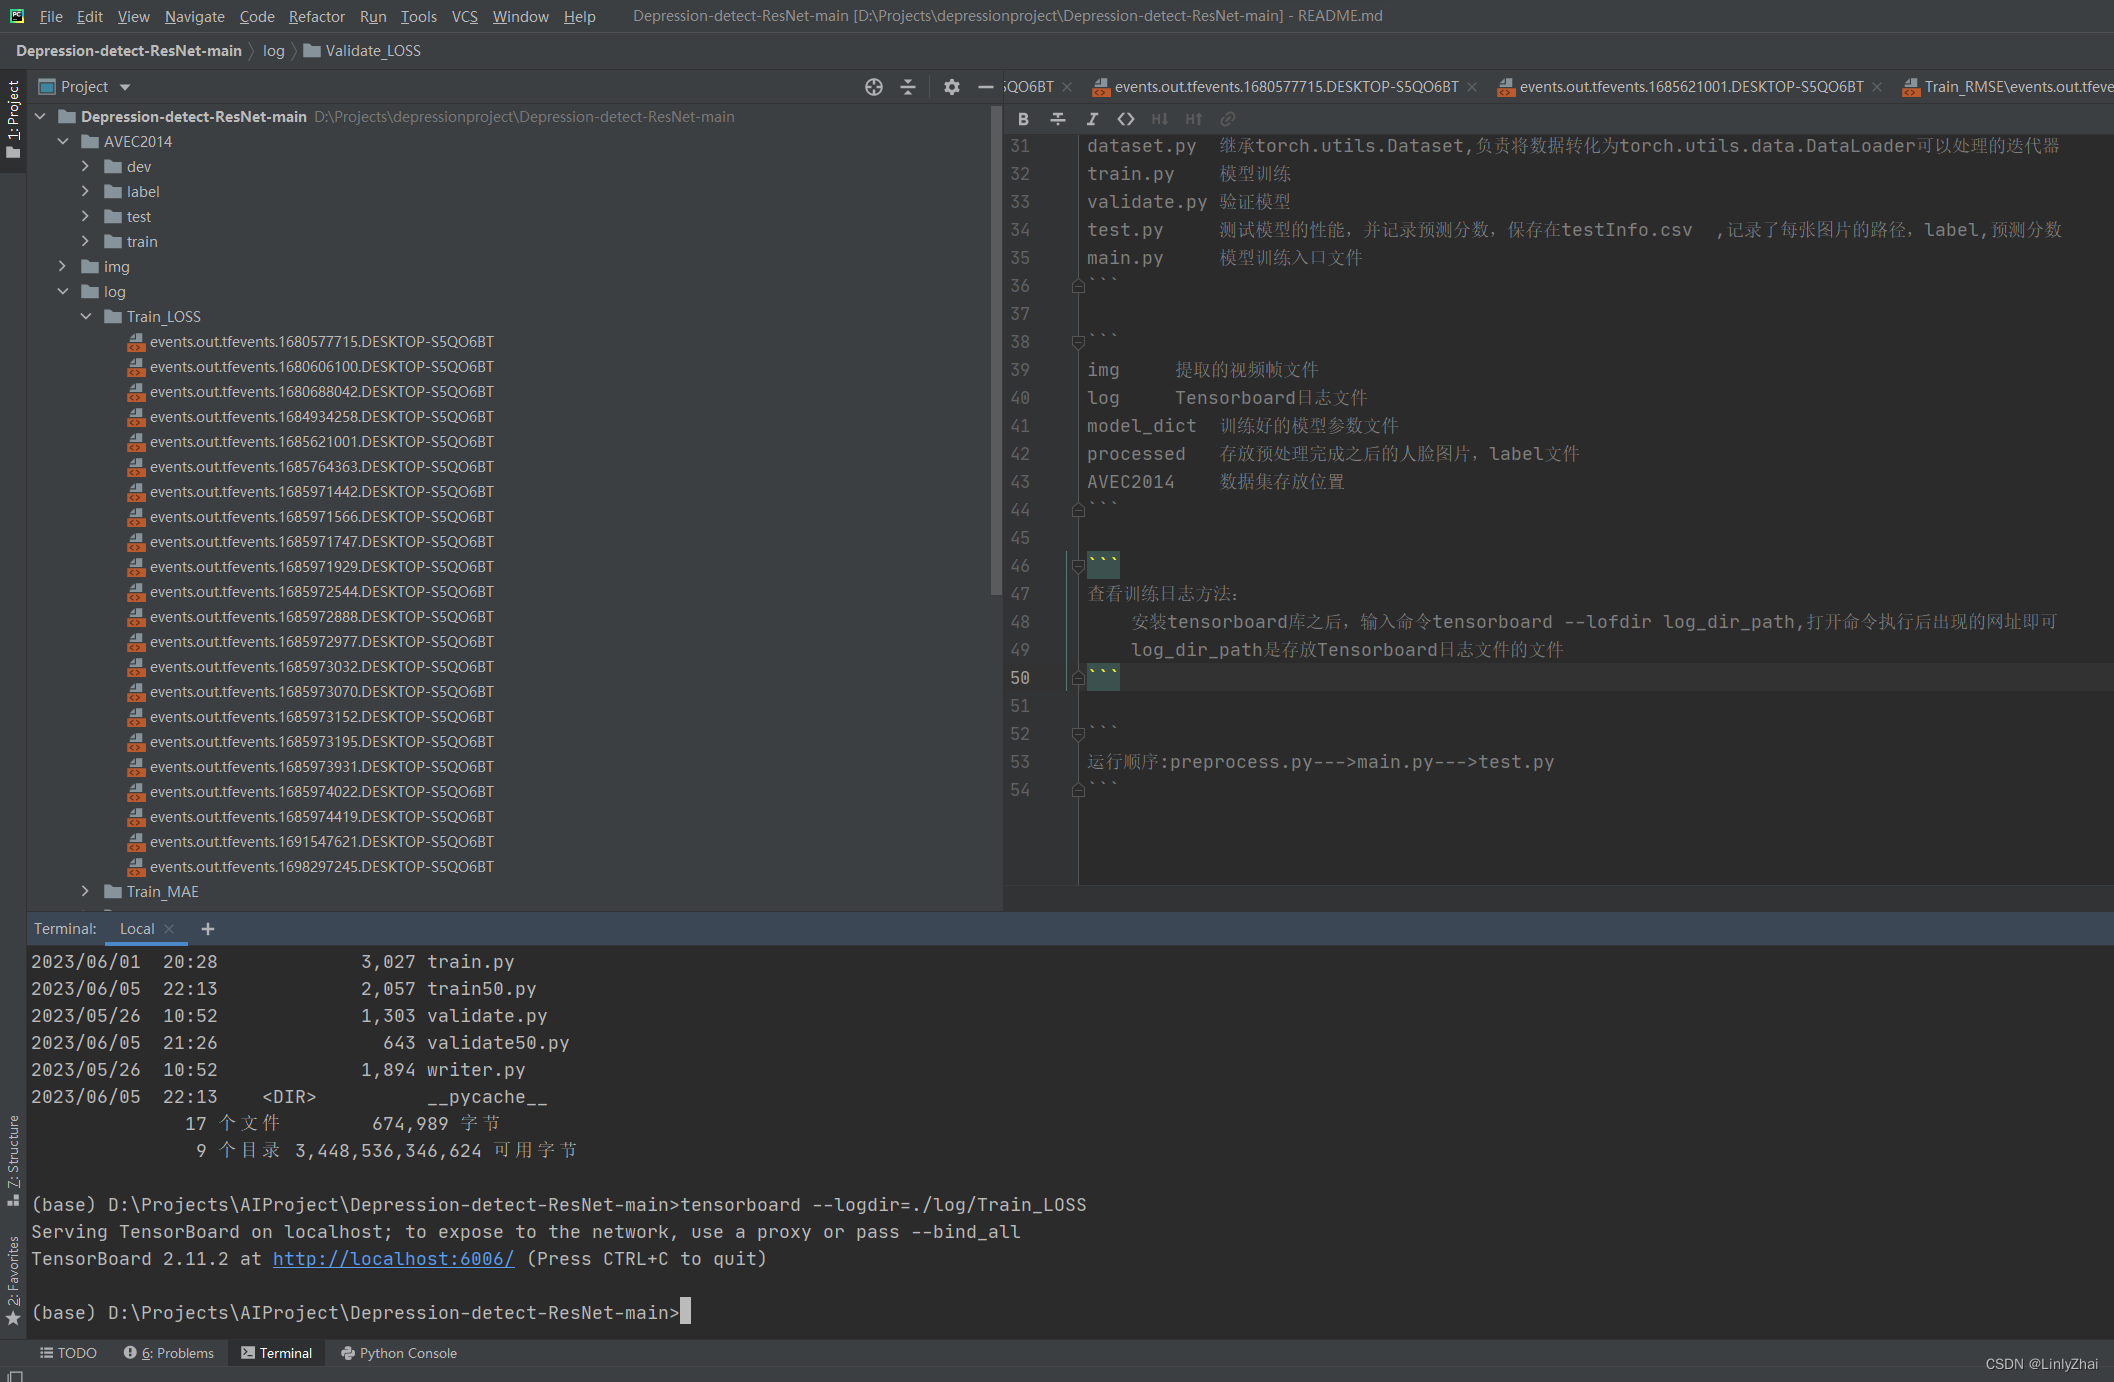The image size is (2114, 1382).
Task: Collapse All folders via the Project panel icon
Action: point(907,87)
